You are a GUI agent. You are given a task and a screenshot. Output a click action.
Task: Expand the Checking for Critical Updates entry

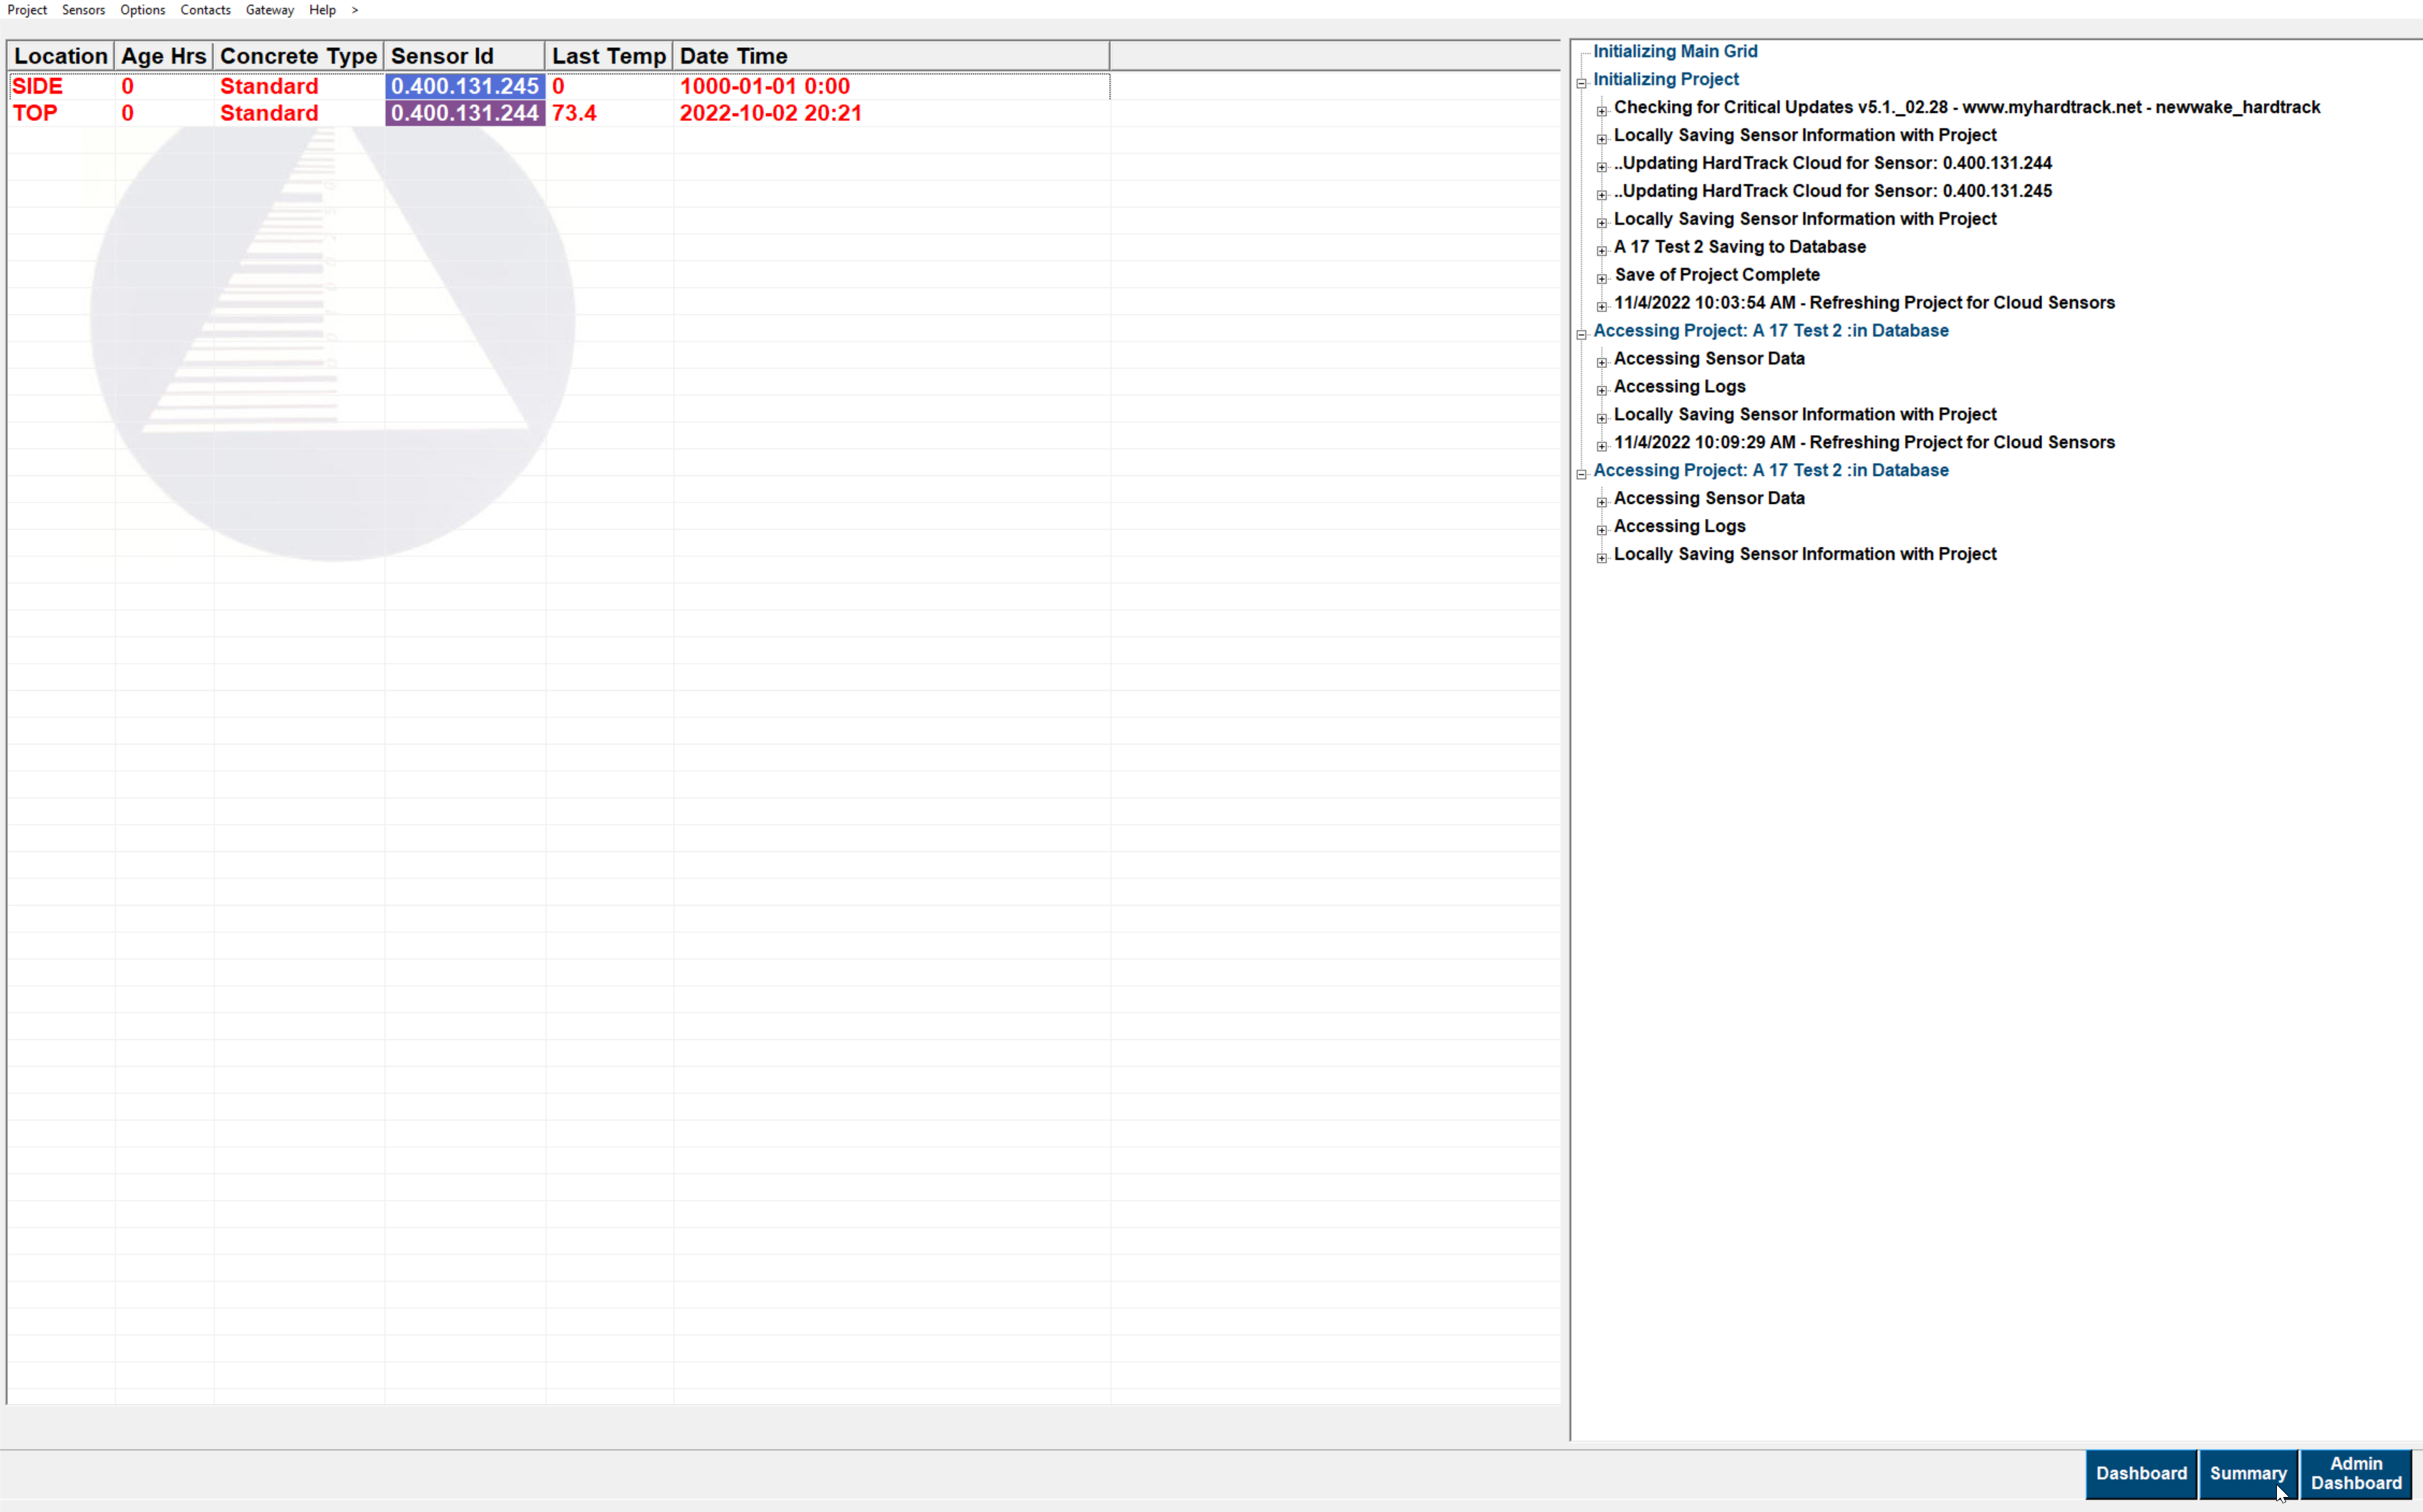coord(1601,111)
